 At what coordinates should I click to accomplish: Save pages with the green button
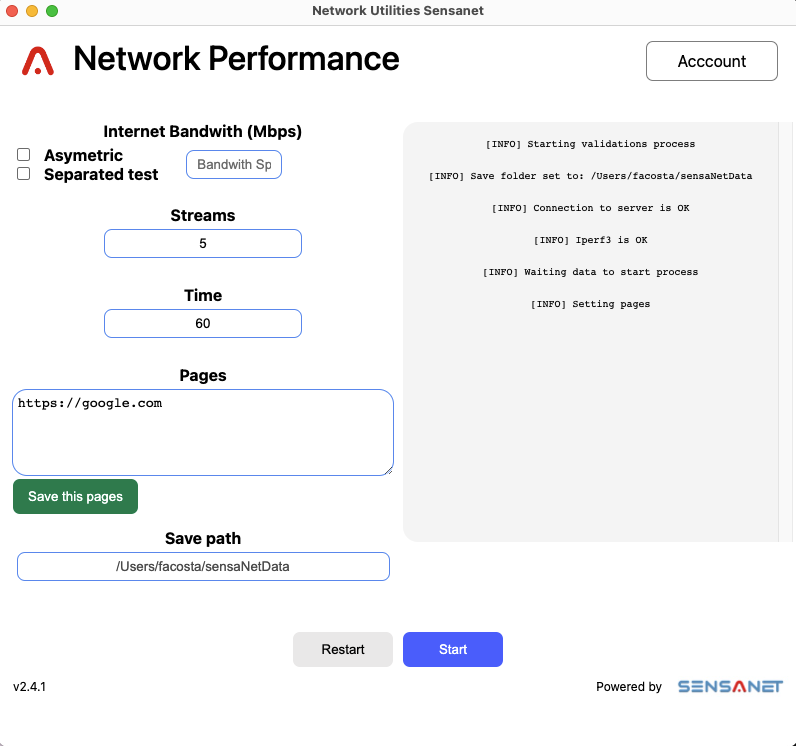[x=75, y=496]
